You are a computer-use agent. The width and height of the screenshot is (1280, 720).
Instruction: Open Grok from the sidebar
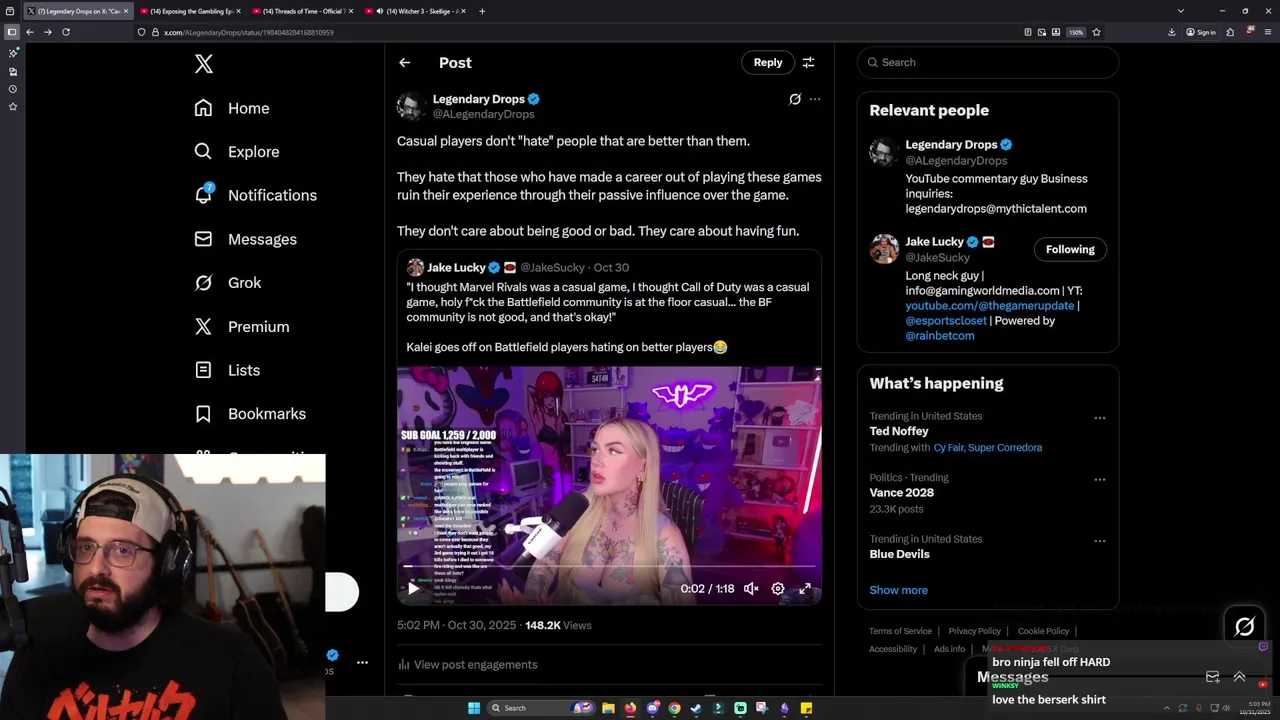[228, 283]
